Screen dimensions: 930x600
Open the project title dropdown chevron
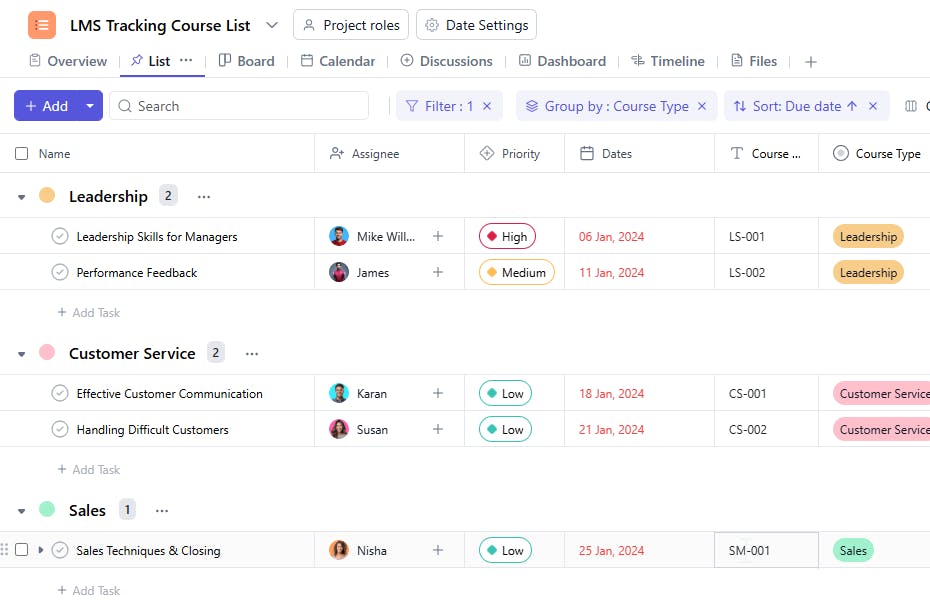273,25
